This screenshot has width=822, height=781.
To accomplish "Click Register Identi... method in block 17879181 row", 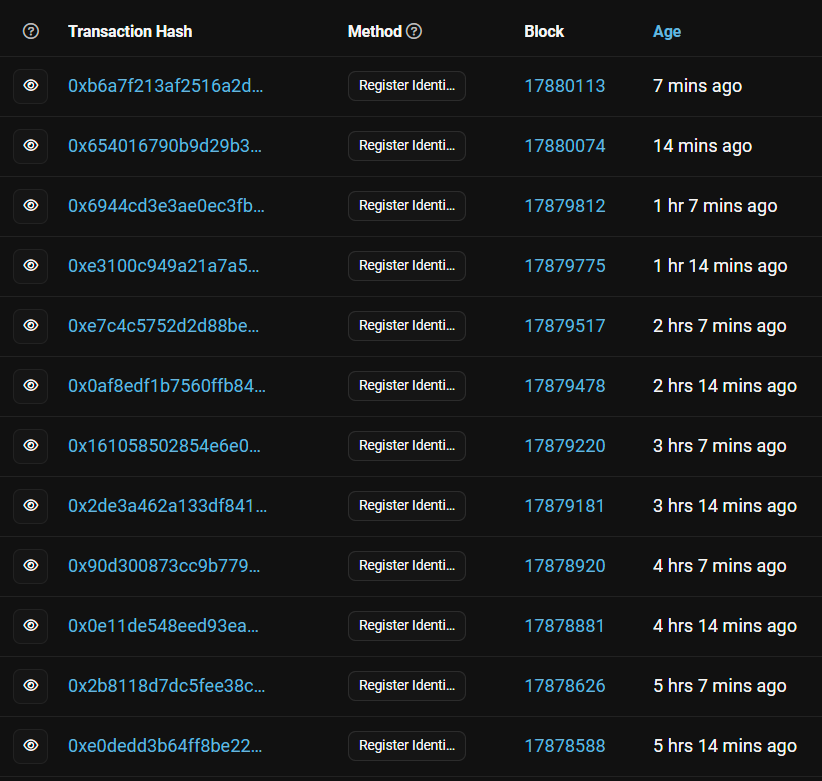I will 407,506.
